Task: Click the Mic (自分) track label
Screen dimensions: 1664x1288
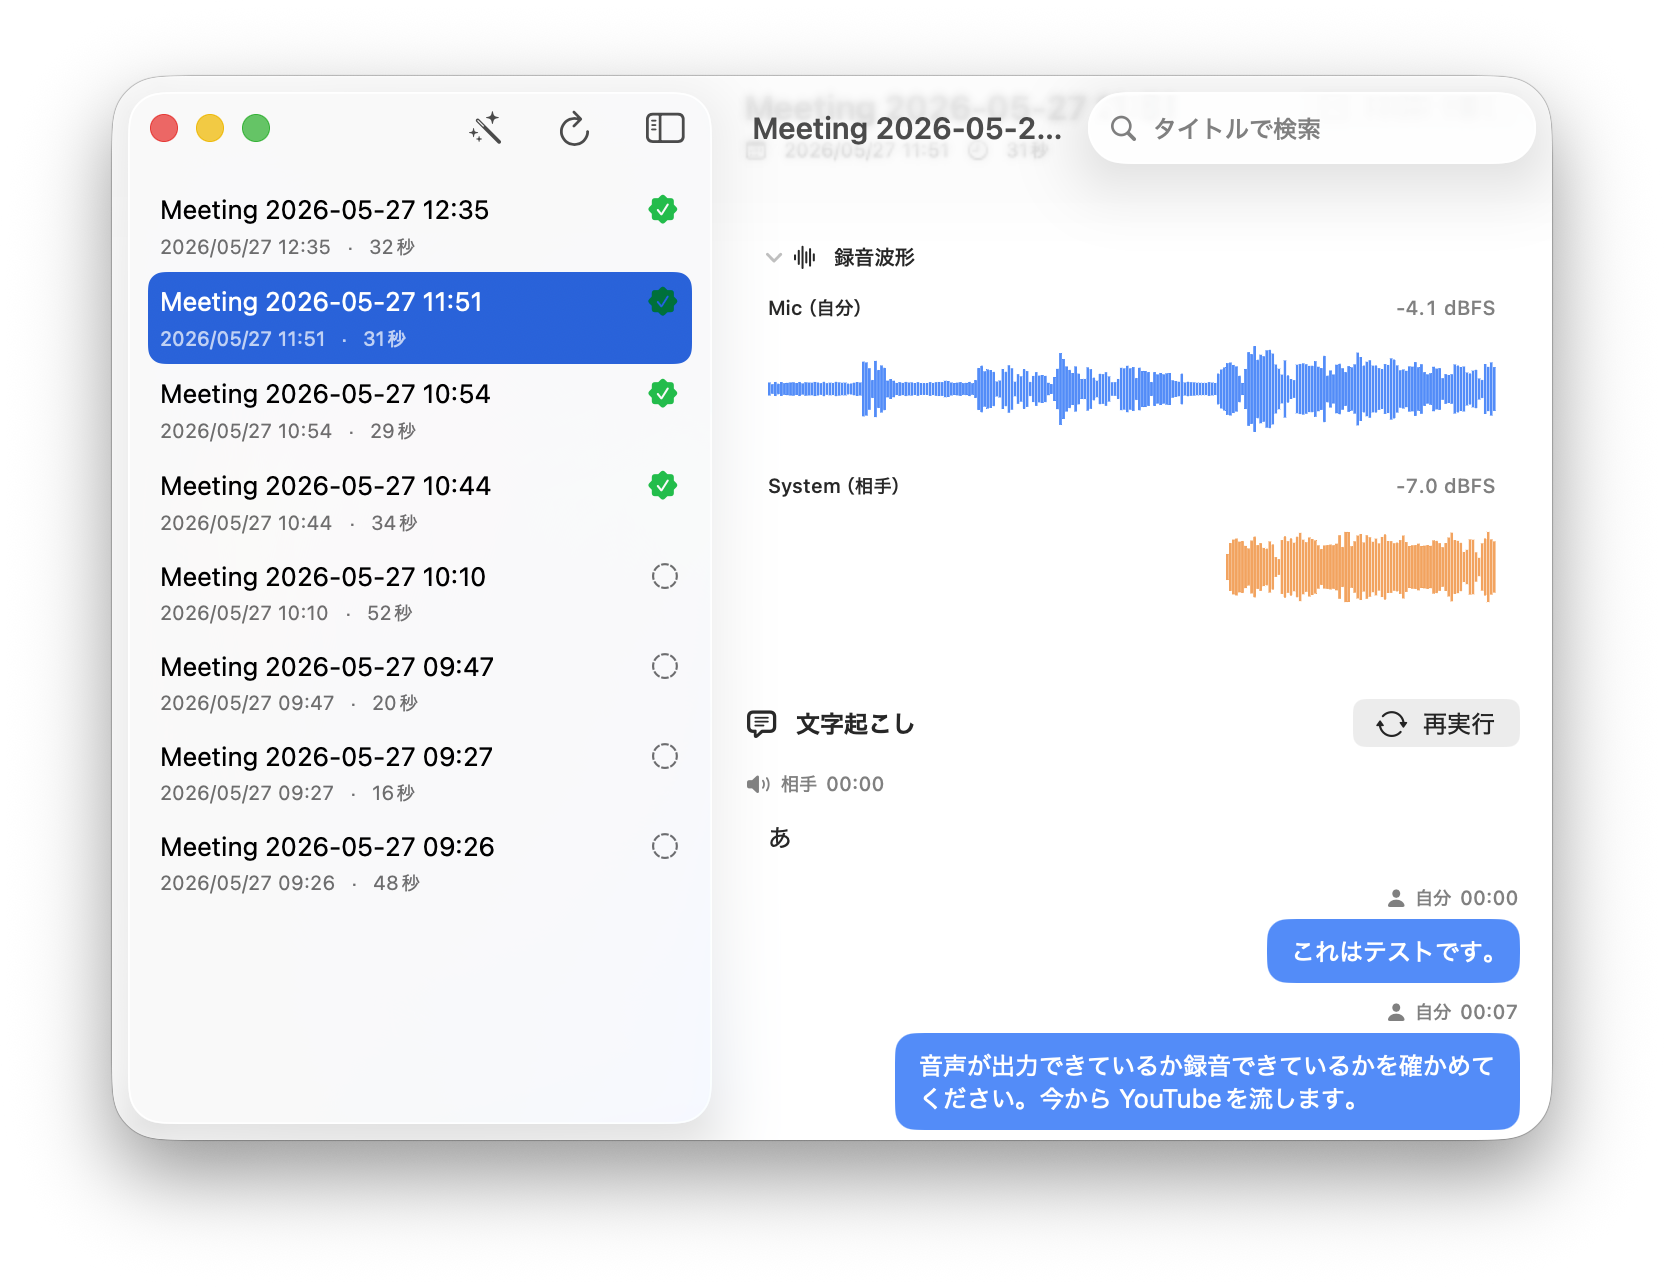Action: [x=815, y=308]
